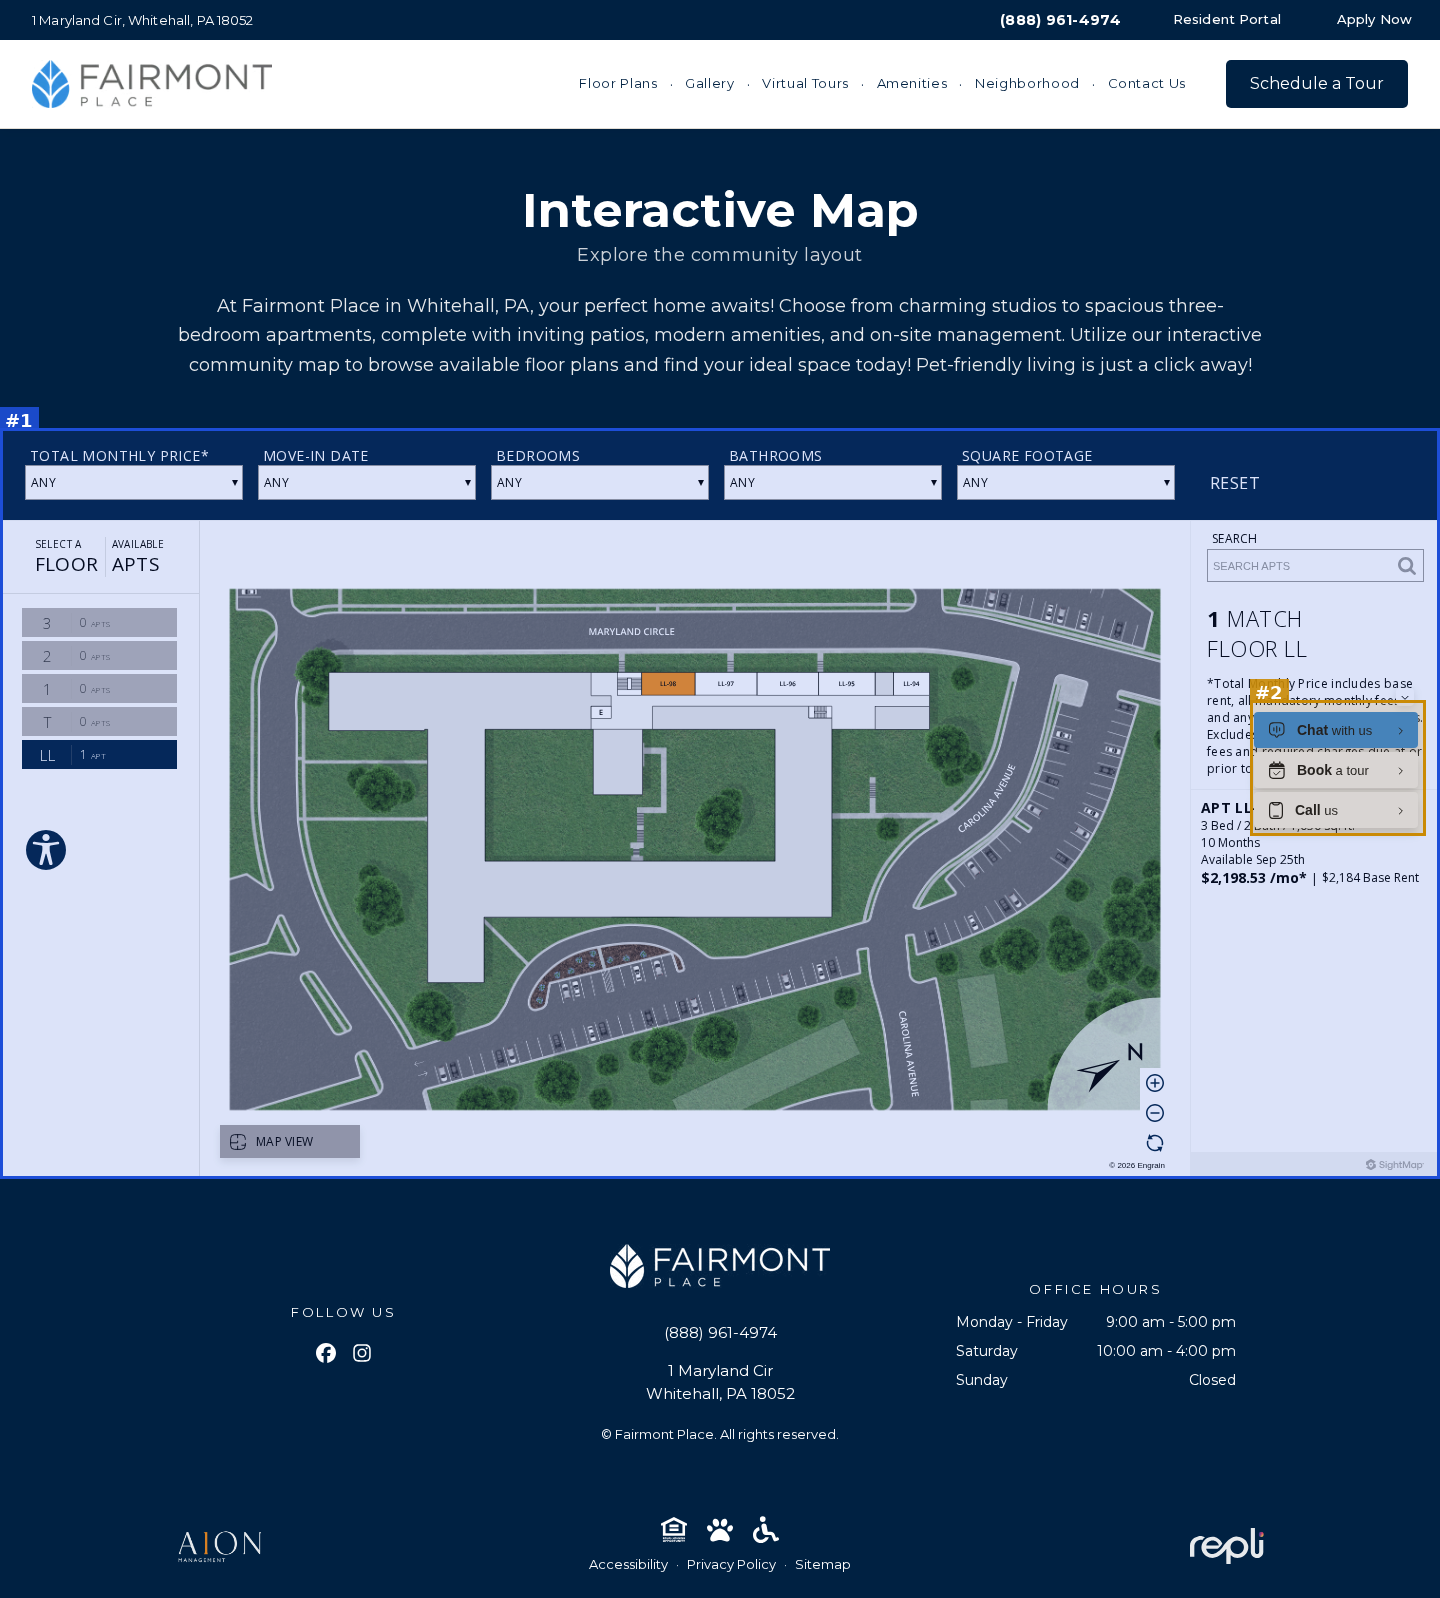Click the Equal Housing Opportunity icon

click(674, 1530)
